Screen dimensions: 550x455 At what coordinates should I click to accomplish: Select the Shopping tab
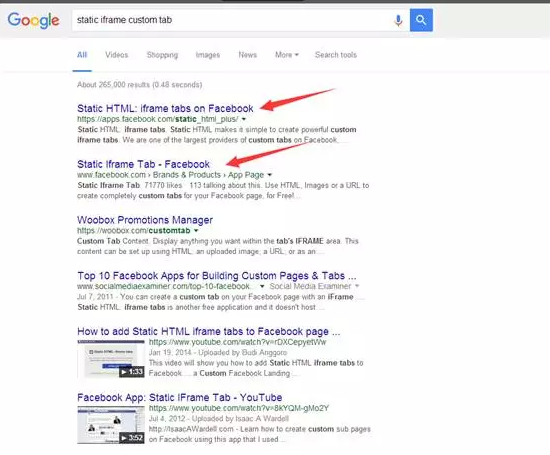coord(162,55)
